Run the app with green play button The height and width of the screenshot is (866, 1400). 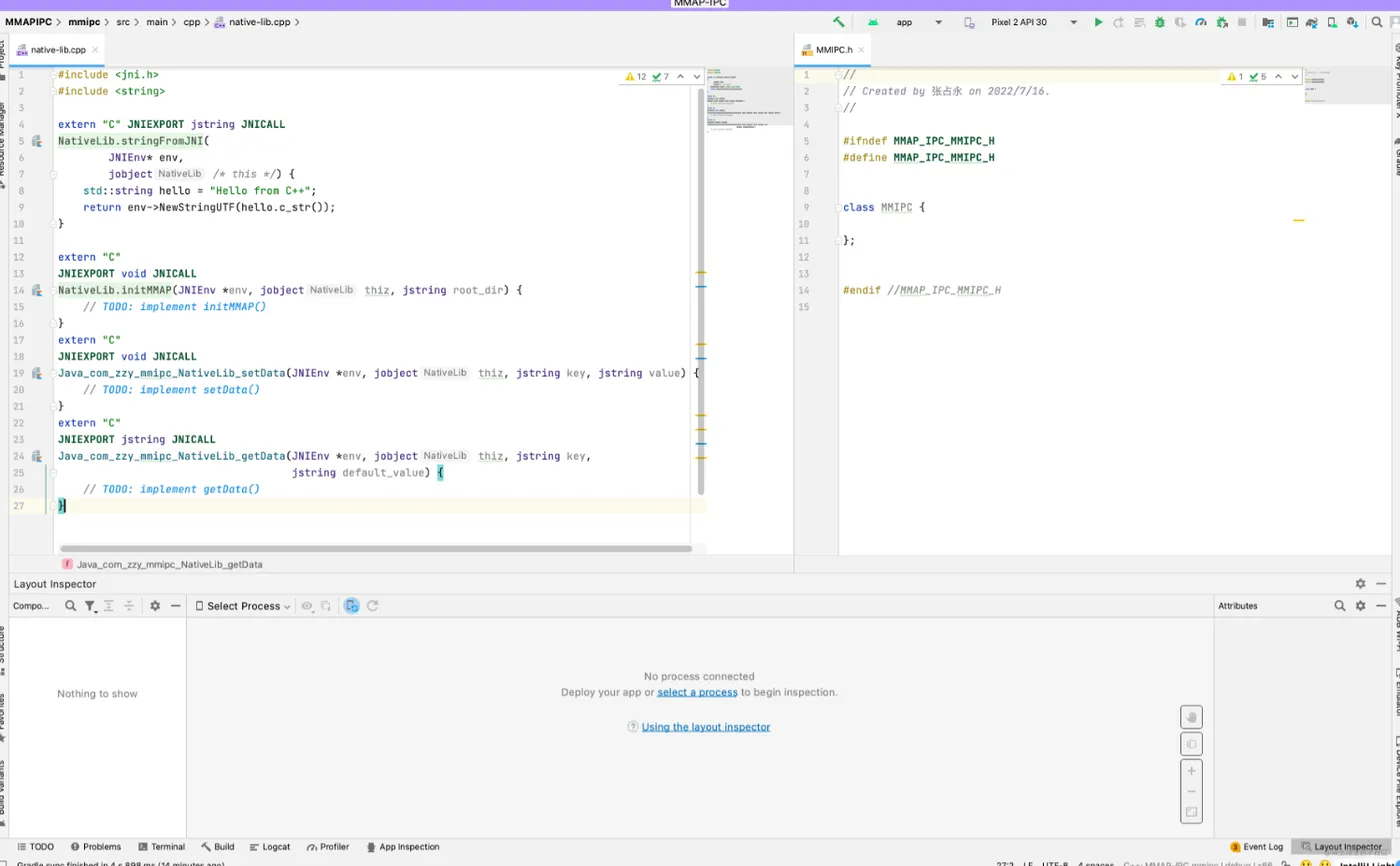tap(1098, 22)
